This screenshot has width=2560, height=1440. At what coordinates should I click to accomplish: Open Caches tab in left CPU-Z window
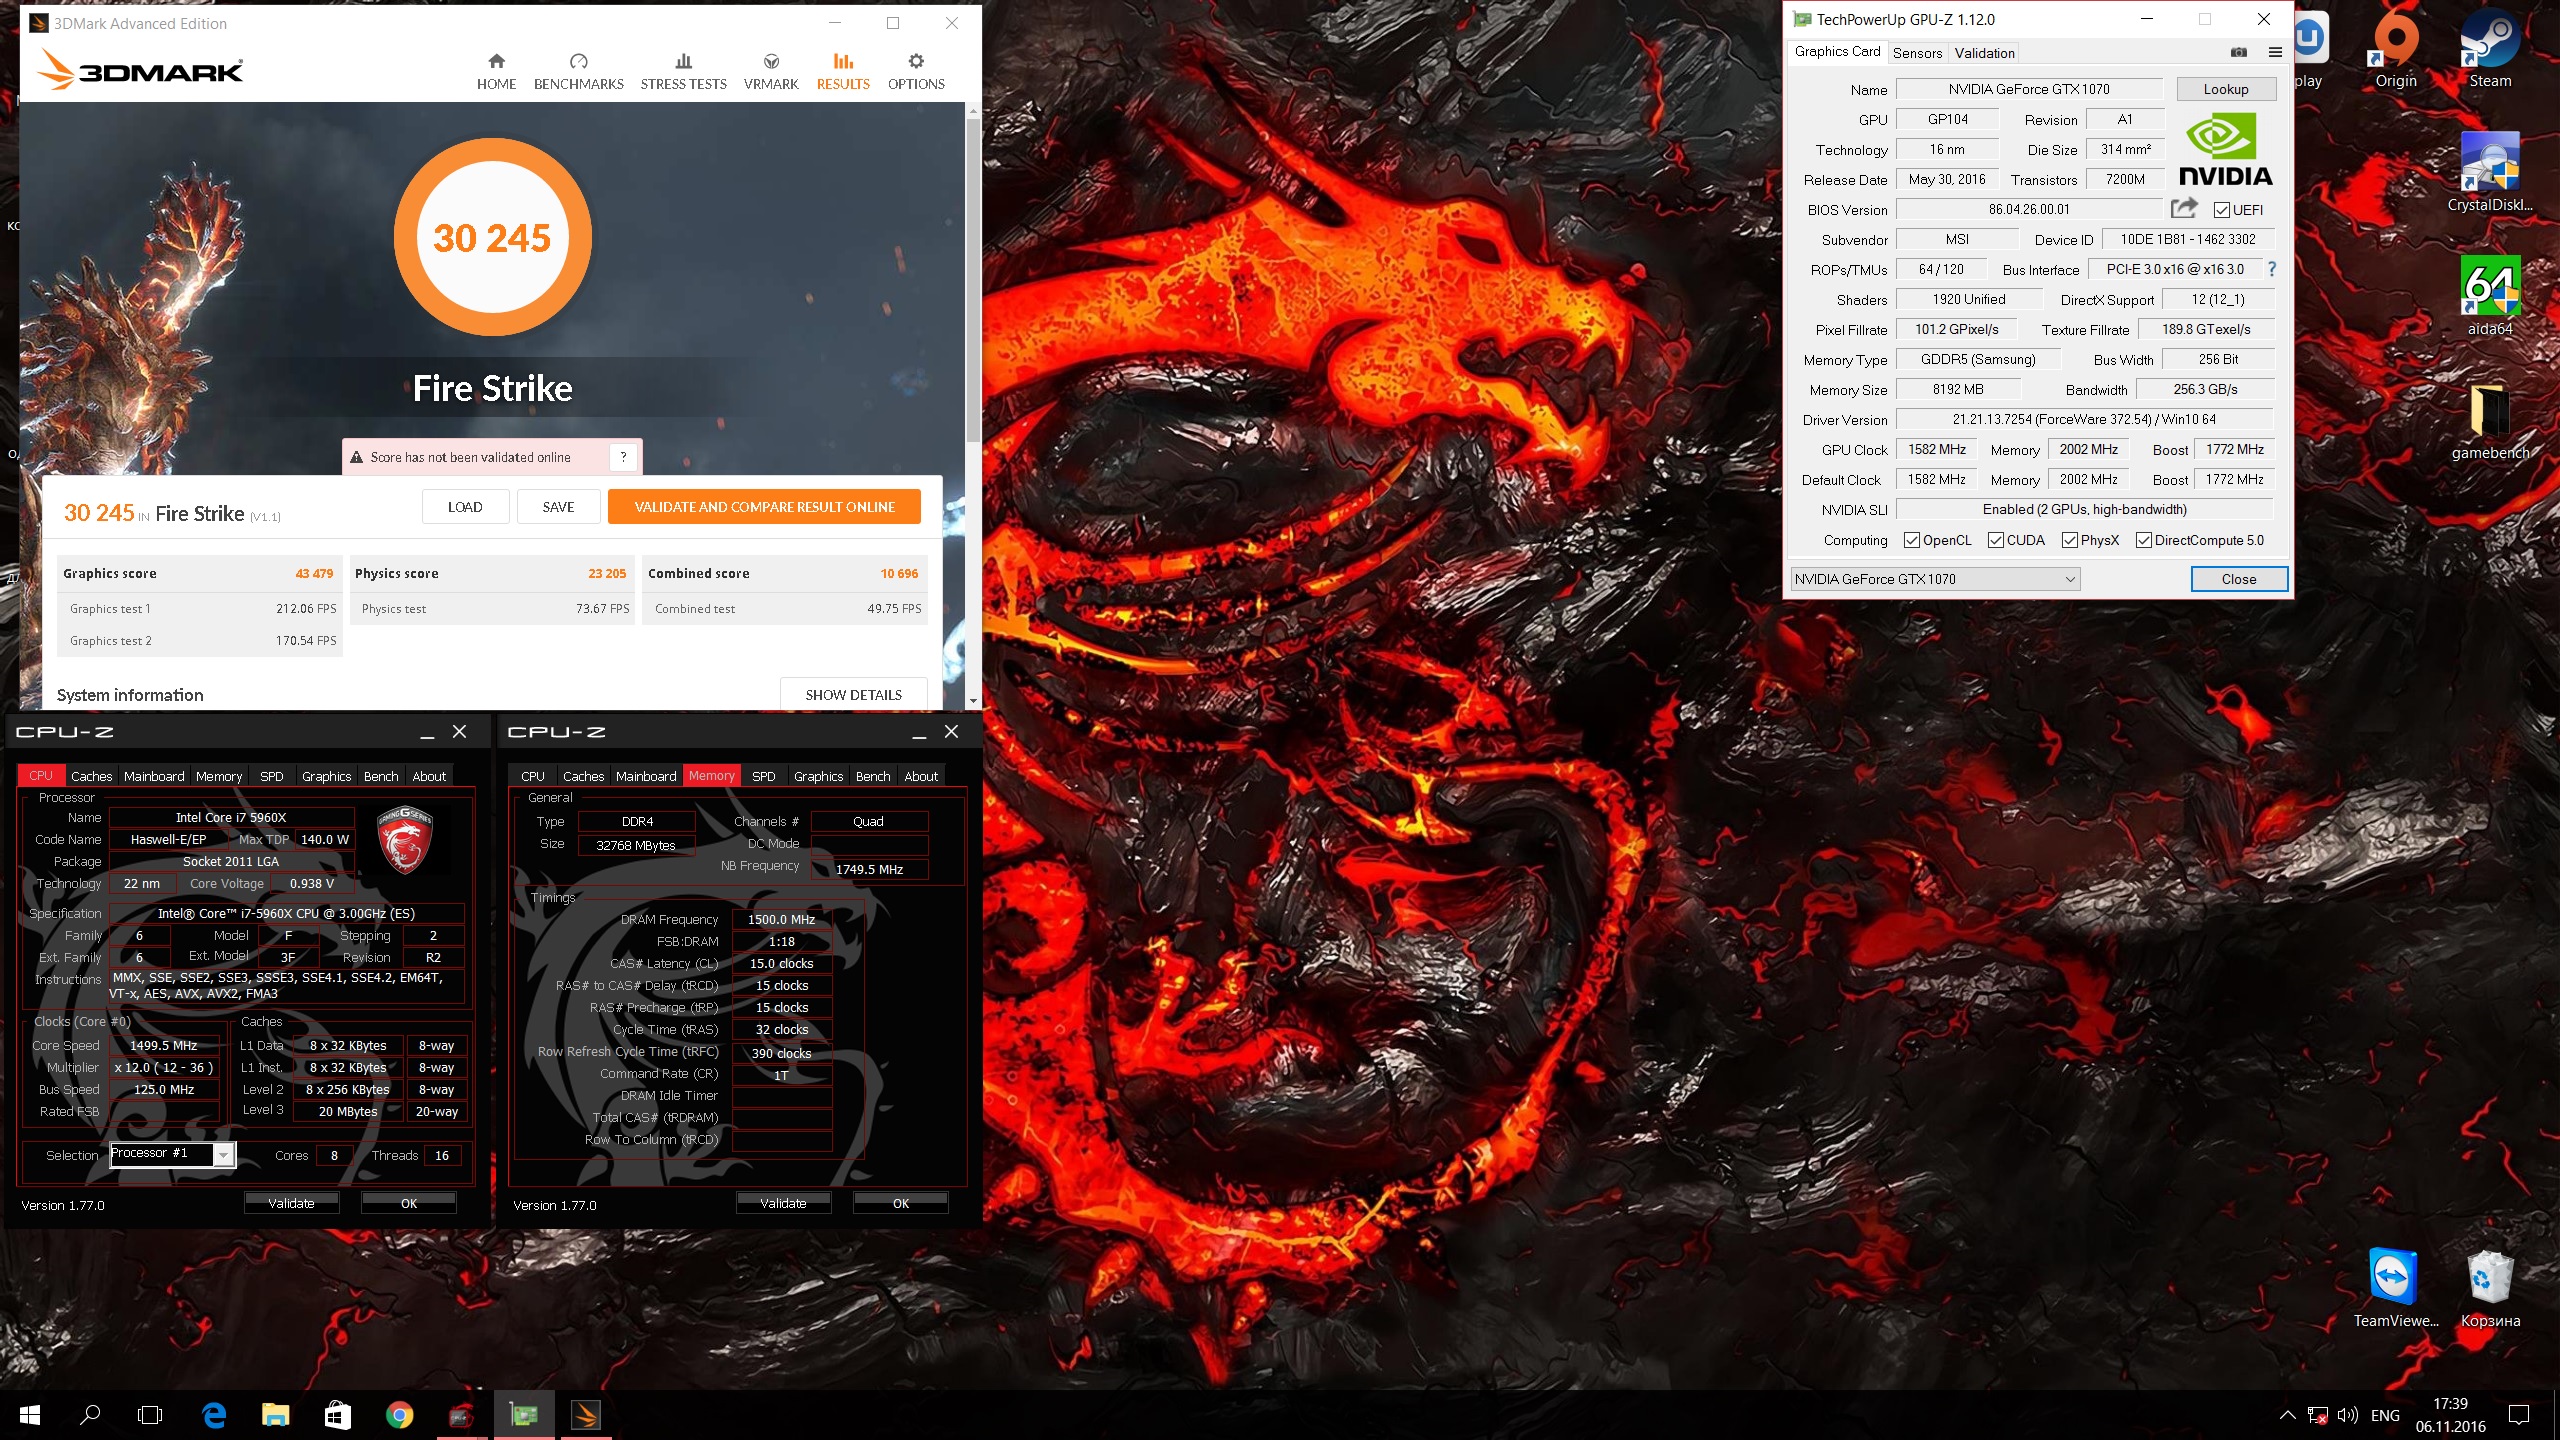coord(91,776)
